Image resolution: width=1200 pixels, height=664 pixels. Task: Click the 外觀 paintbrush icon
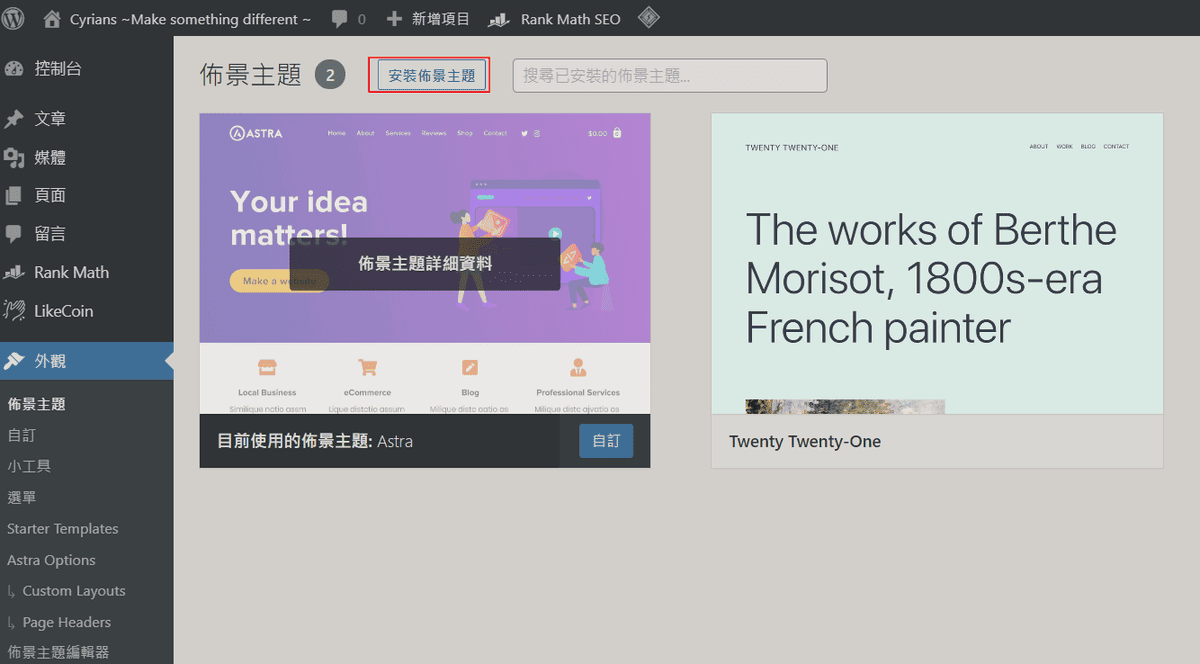14,361
